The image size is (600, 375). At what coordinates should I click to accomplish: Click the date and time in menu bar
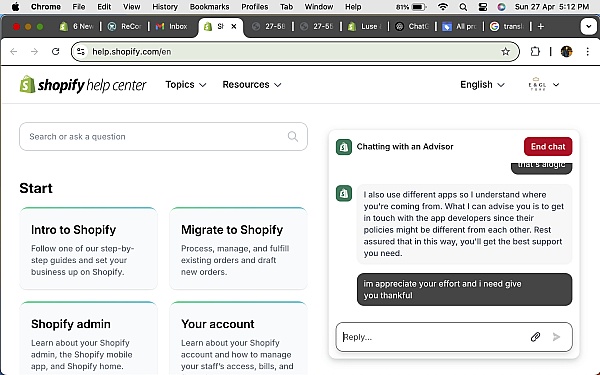coord(552,7)
